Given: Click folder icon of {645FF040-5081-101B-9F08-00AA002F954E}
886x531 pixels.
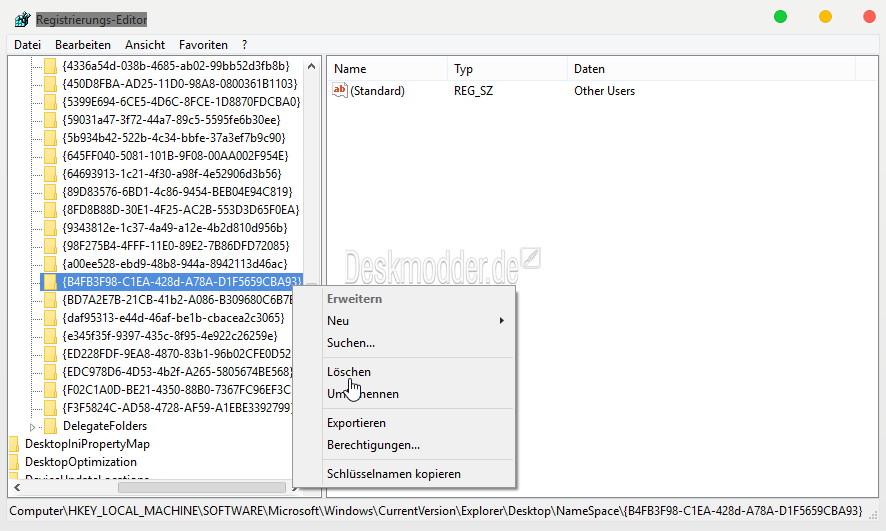Looking at the screenshot, I should pyautogui.click(x=50, y=156).
